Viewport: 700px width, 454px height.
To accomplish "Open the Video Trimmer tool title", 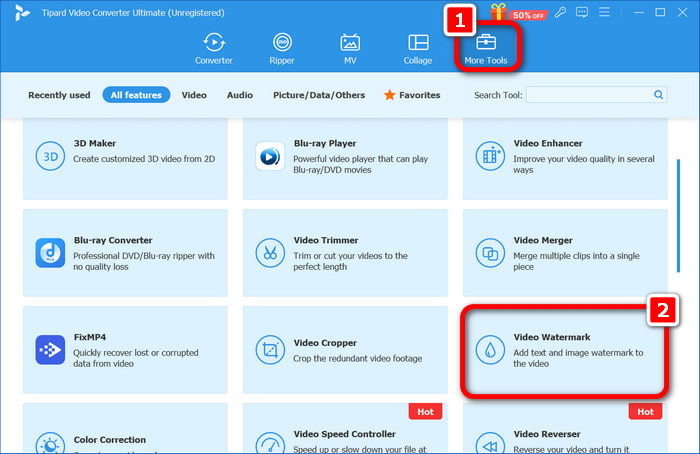I will 326,240.
